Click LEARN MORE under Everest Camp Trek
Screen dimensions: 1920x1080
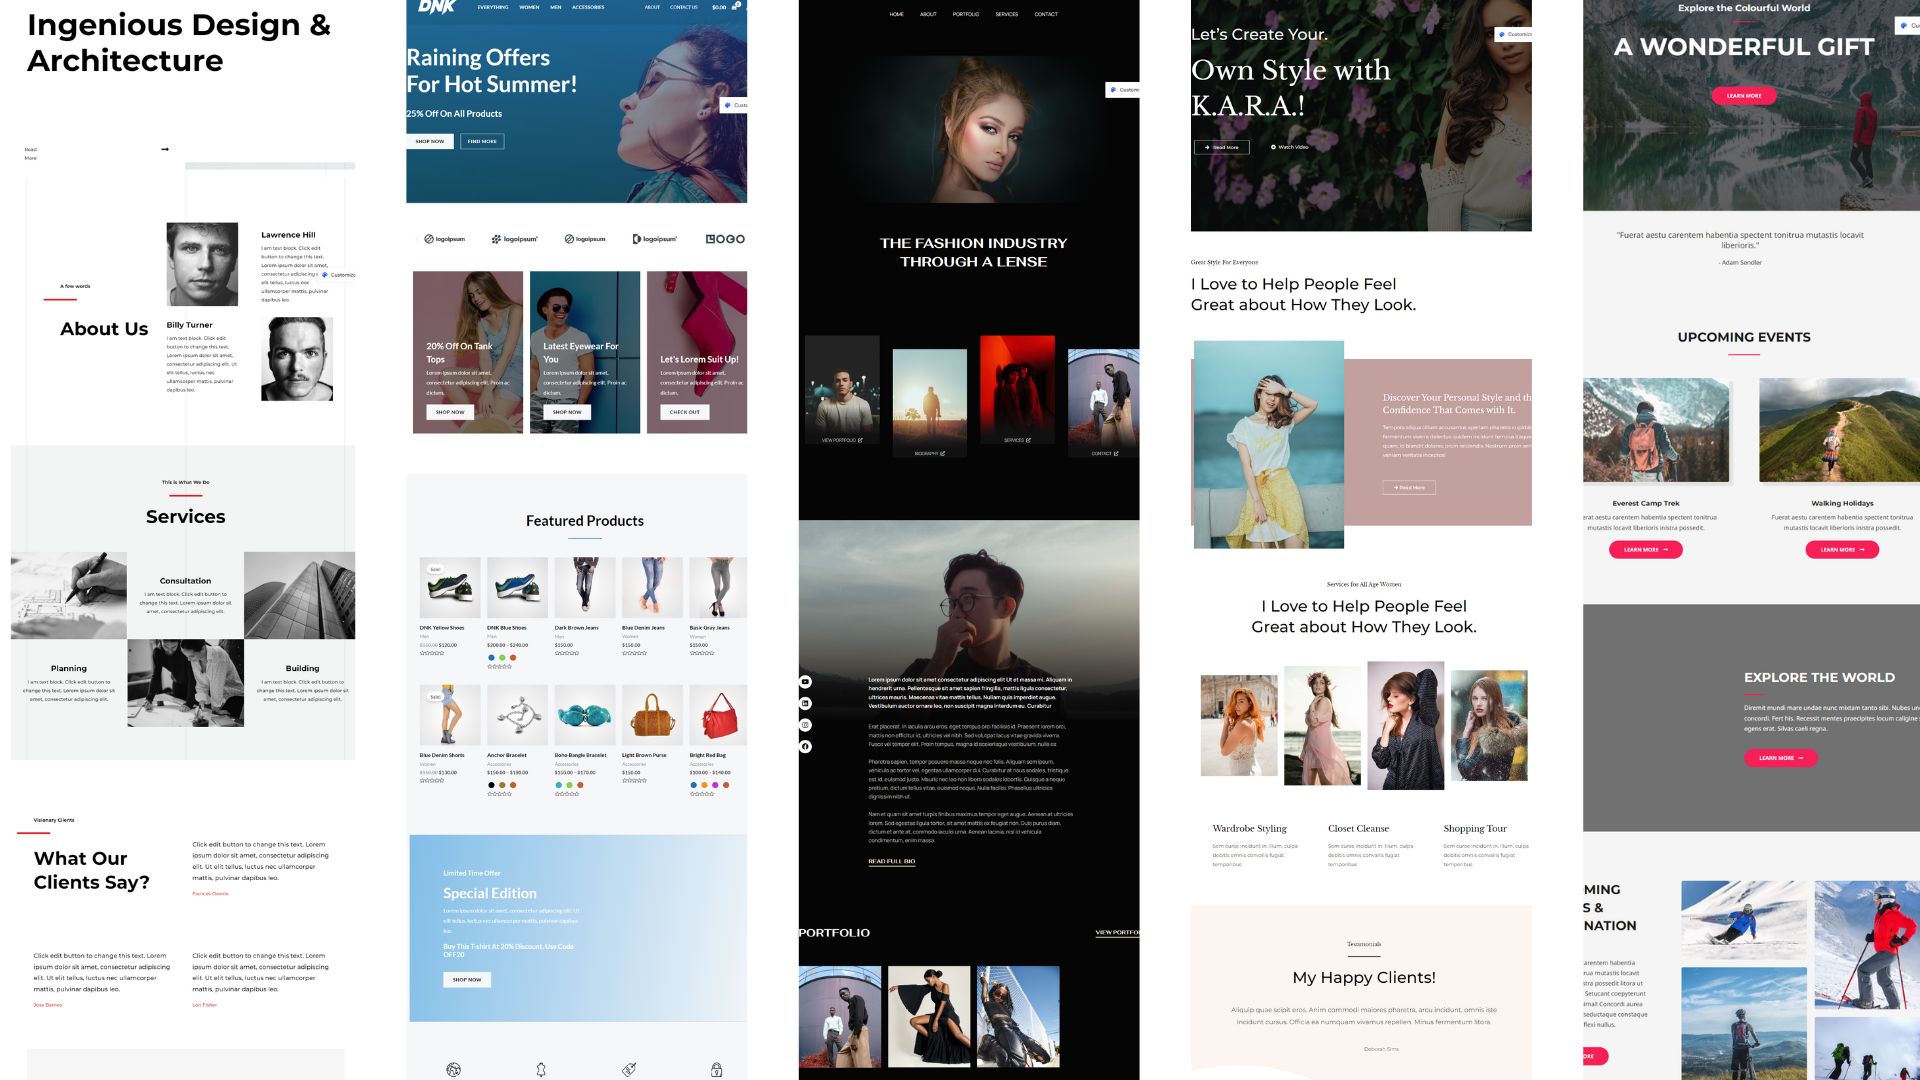[x=1643, y=549]
